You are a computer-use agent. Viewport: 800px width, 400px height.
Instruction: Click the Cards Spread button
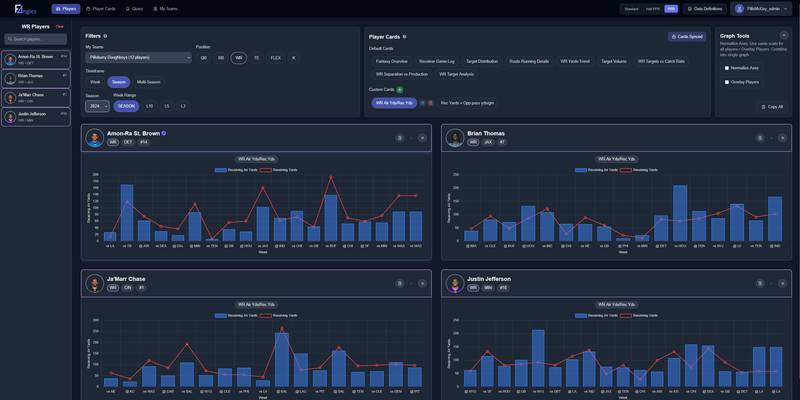click(x=686, y=36)
